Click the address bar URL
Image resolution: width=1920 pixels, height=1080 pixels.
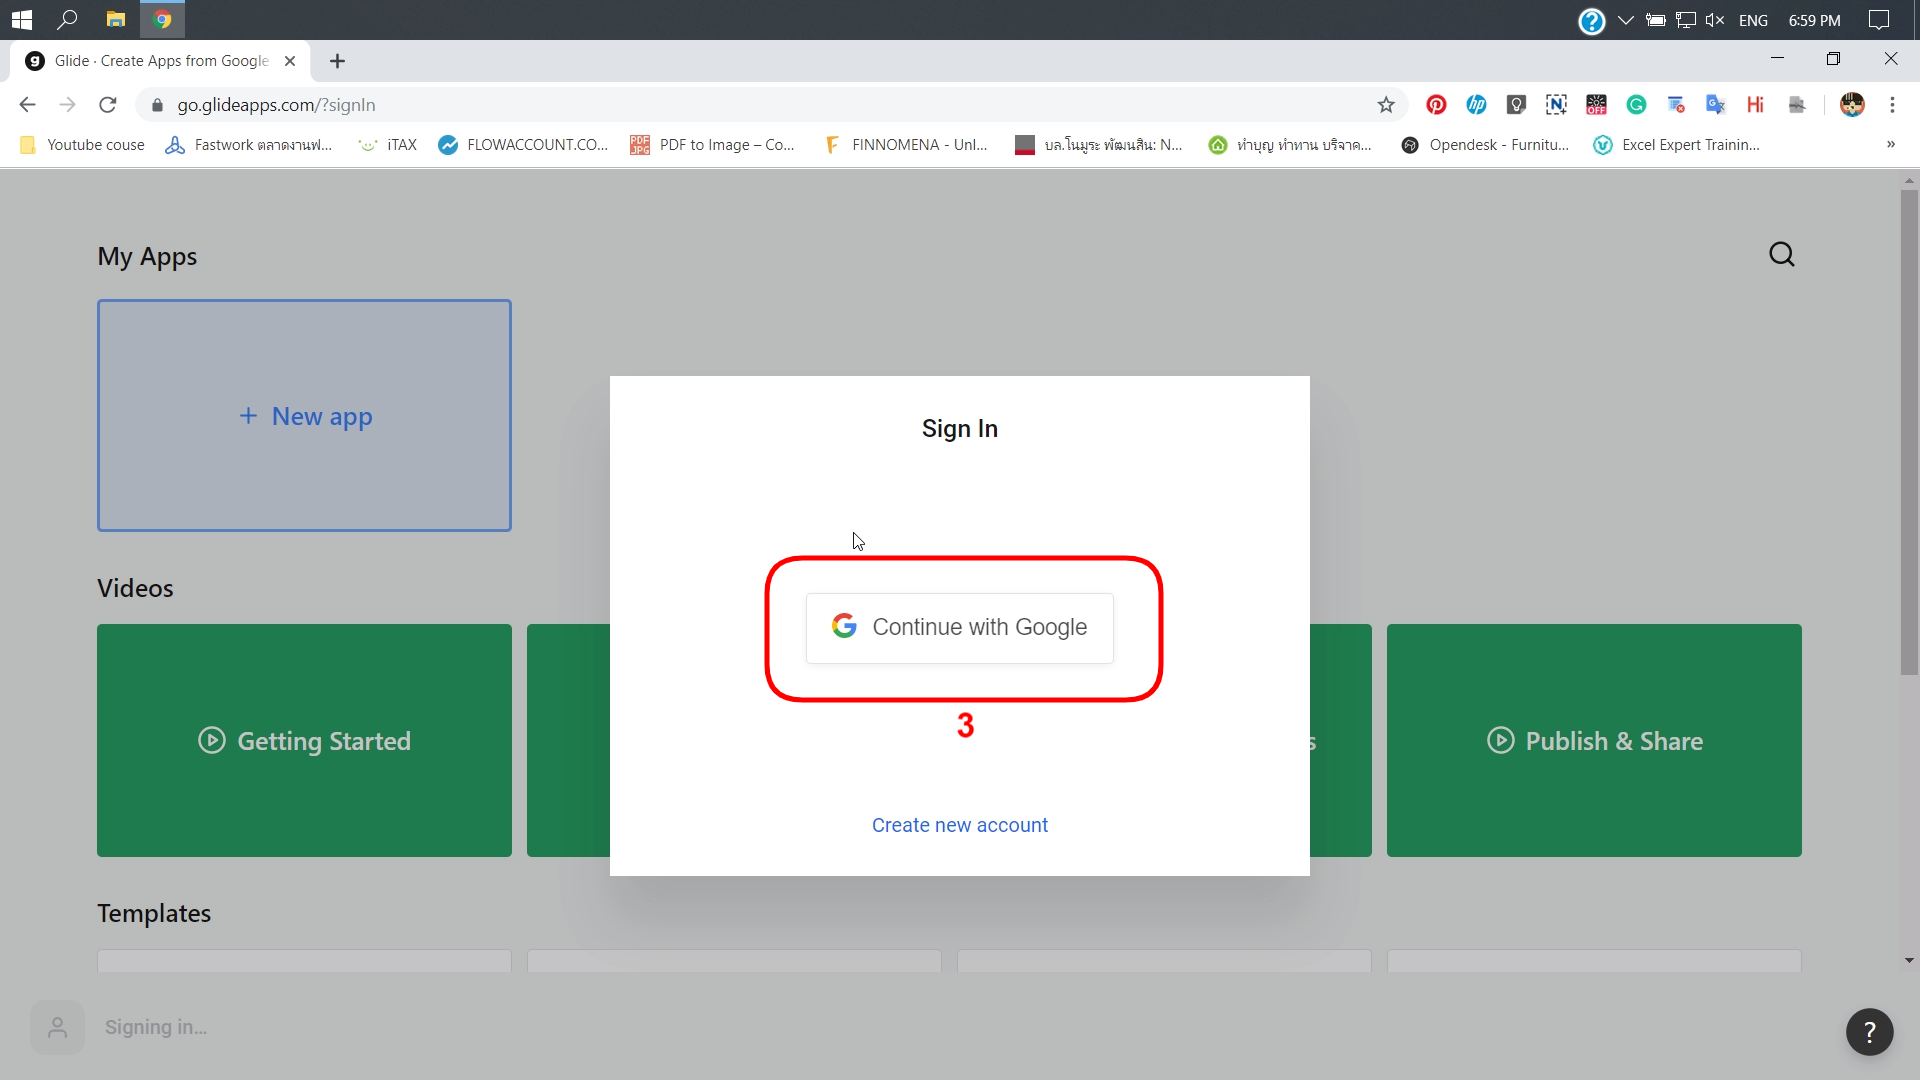point(276,105)
